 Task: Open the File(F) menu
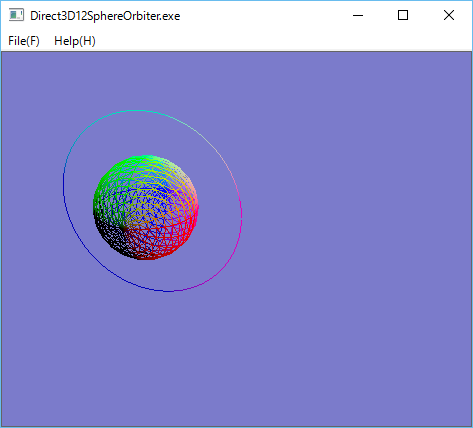(24, 41)
